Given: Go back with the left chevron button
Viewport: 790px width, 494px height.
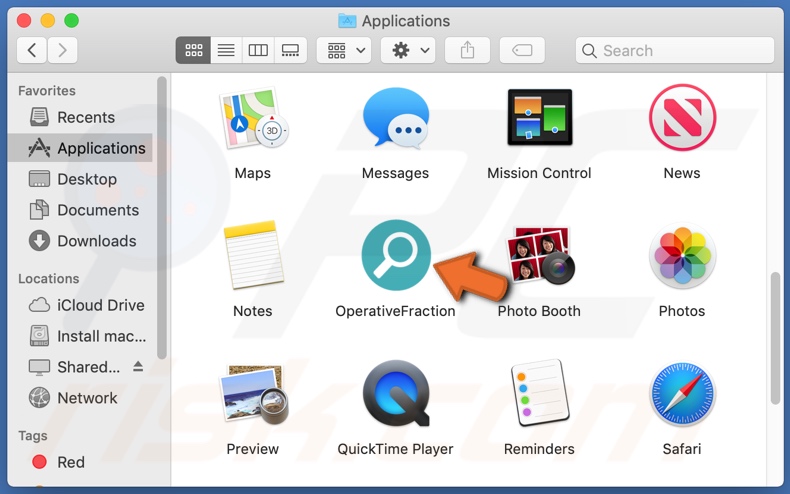Looking at the screenshot, I should tap(32, 50).
